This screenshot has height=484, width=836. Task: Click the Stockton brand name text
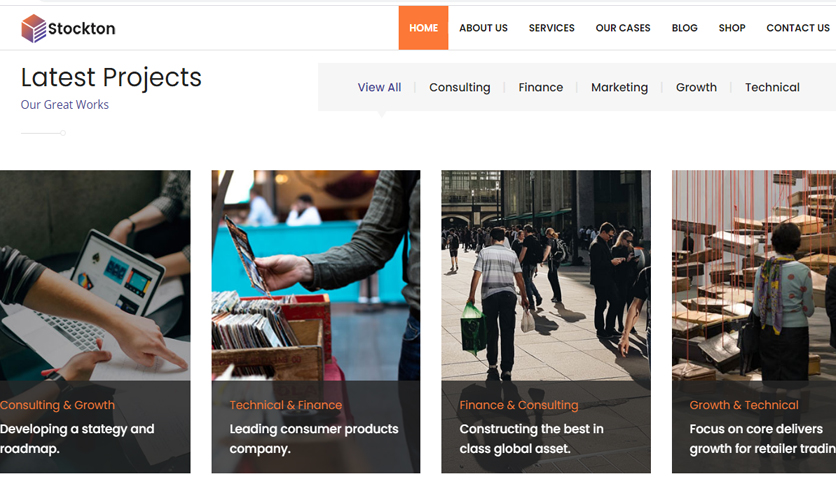(82, 28)
